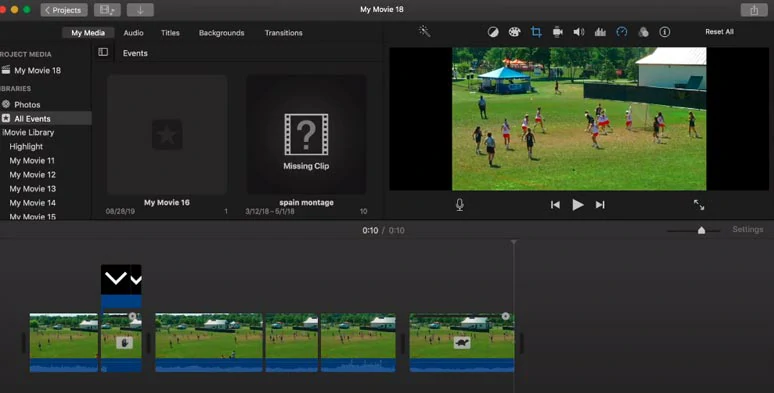
Task: Click the My Movie 16 event thumbnail
Action: (x=167, y=134)
